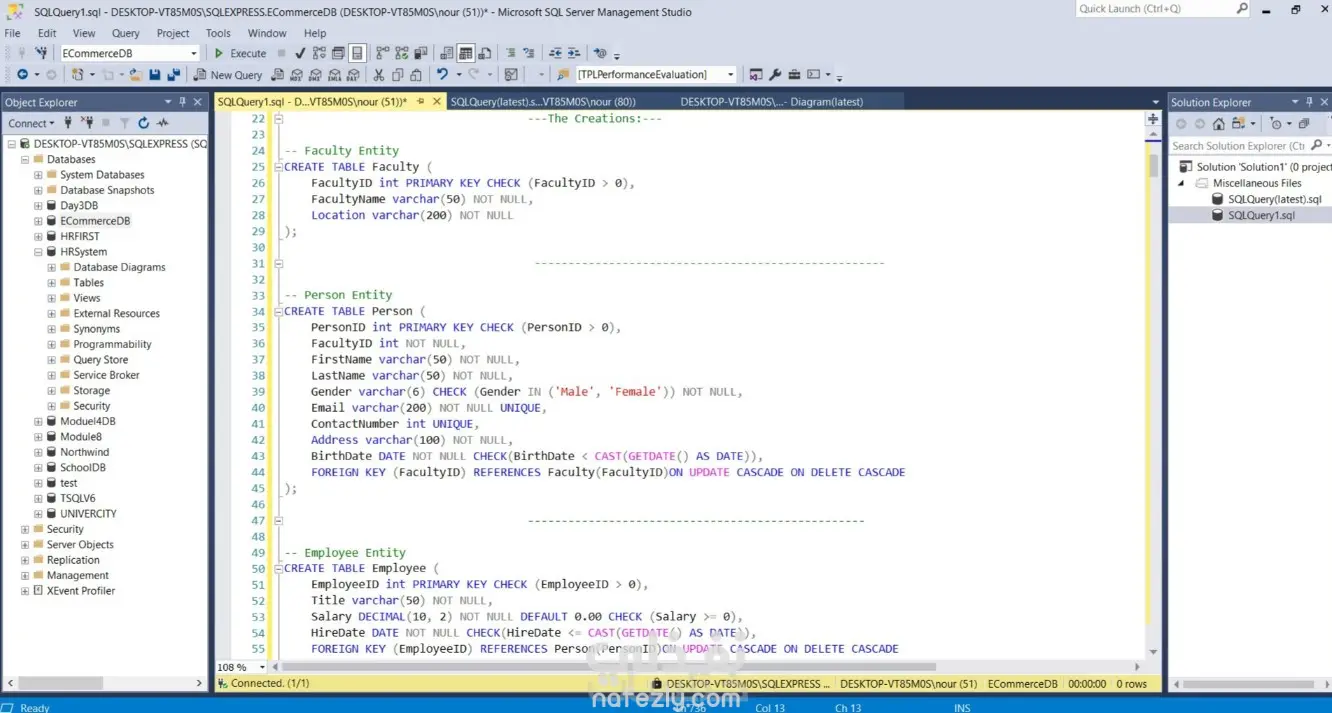Toggle Results to Grid output mode
The height and width of the screenshot is (713, 1332).
466,53
